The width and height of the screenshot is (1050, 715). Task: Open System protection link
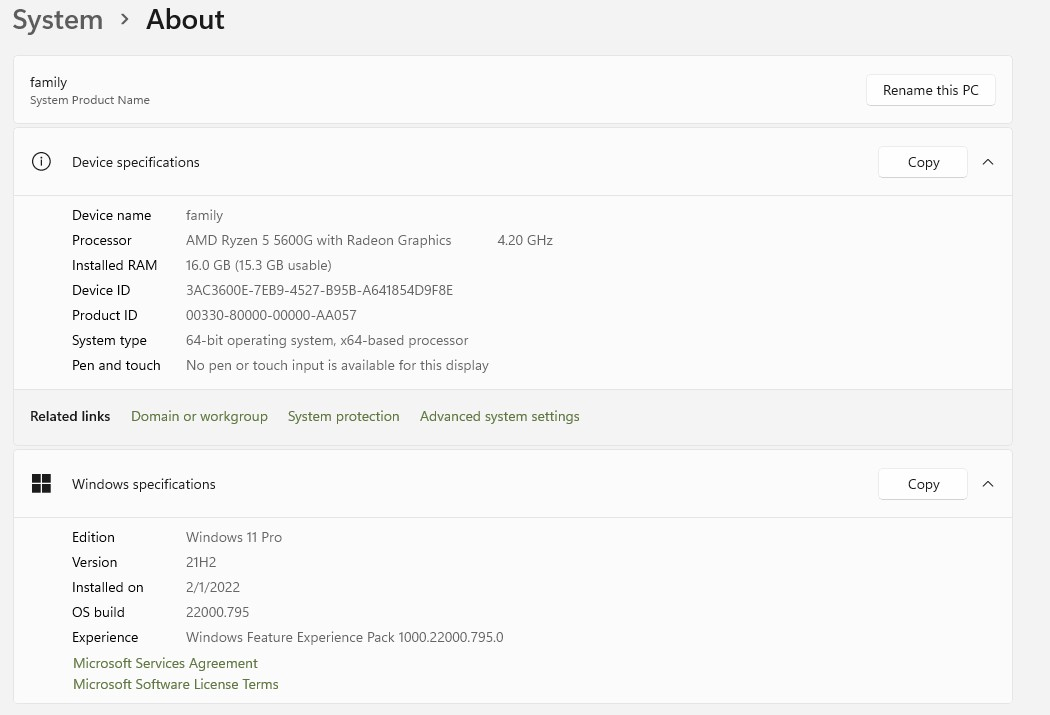(x=343, y=416)
